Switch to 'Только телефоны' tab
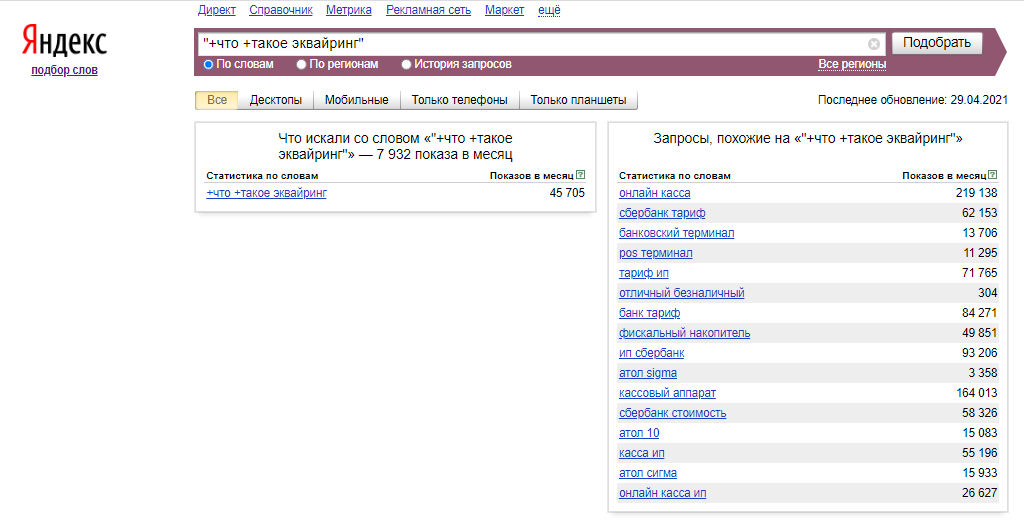This screenshot has width=1024, height=522. click(459, 100)
